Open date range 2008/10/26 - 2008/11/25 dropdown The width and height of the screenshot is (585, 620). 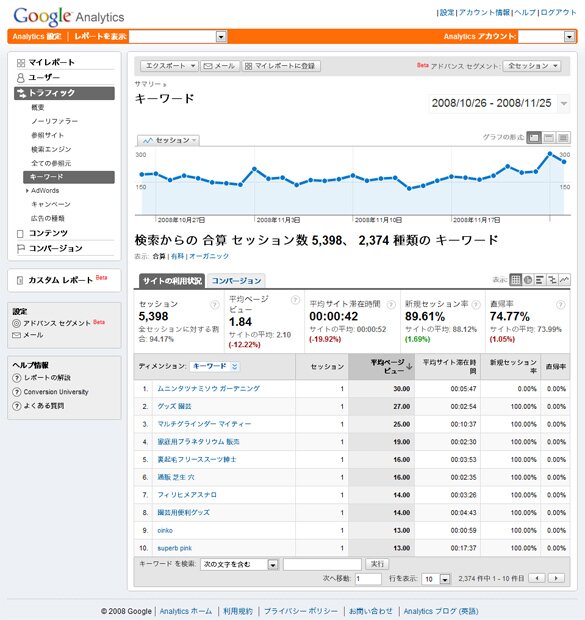click(499, 104)
